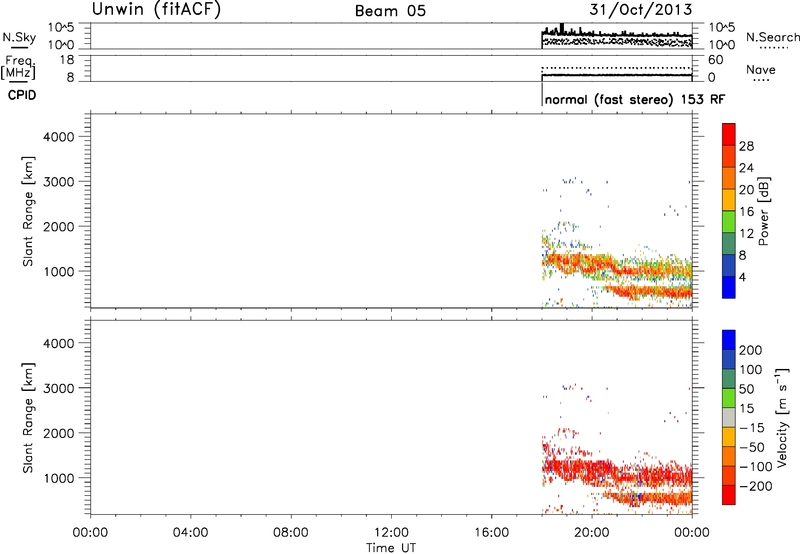Screen dimensions: 800x554
Task: Click the "4" label on the power scale
Action: [x=742, y=277]
